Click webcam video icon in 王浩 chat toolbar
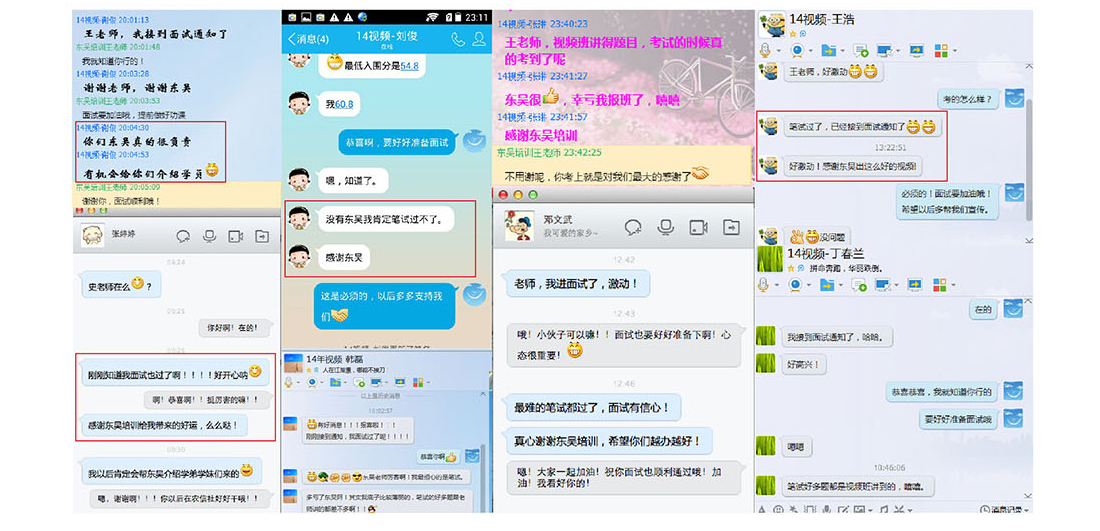Image resolution: width=1100 pixels, height=531 pixels. [797, 50]
